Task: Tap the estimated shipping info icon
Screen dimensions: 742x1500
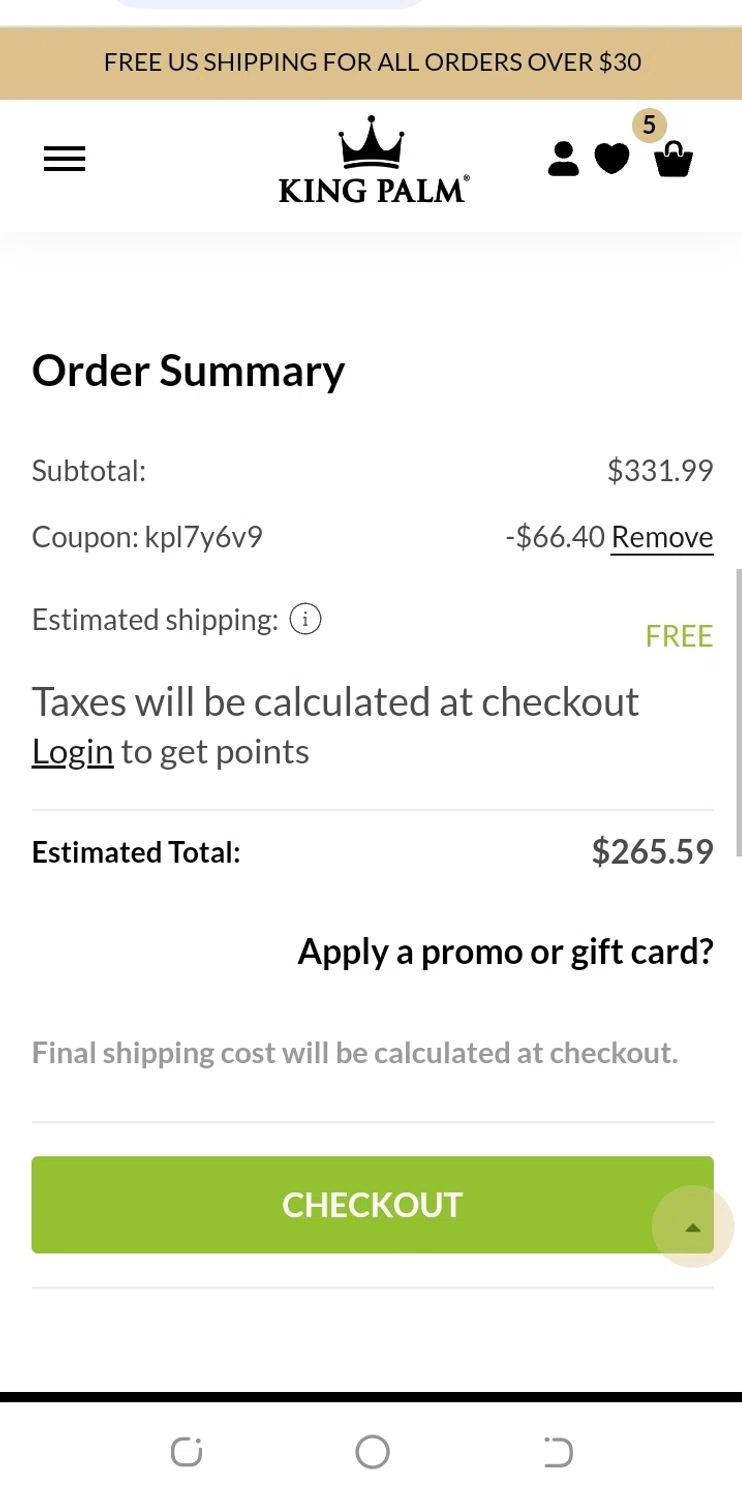Action: 305,620
